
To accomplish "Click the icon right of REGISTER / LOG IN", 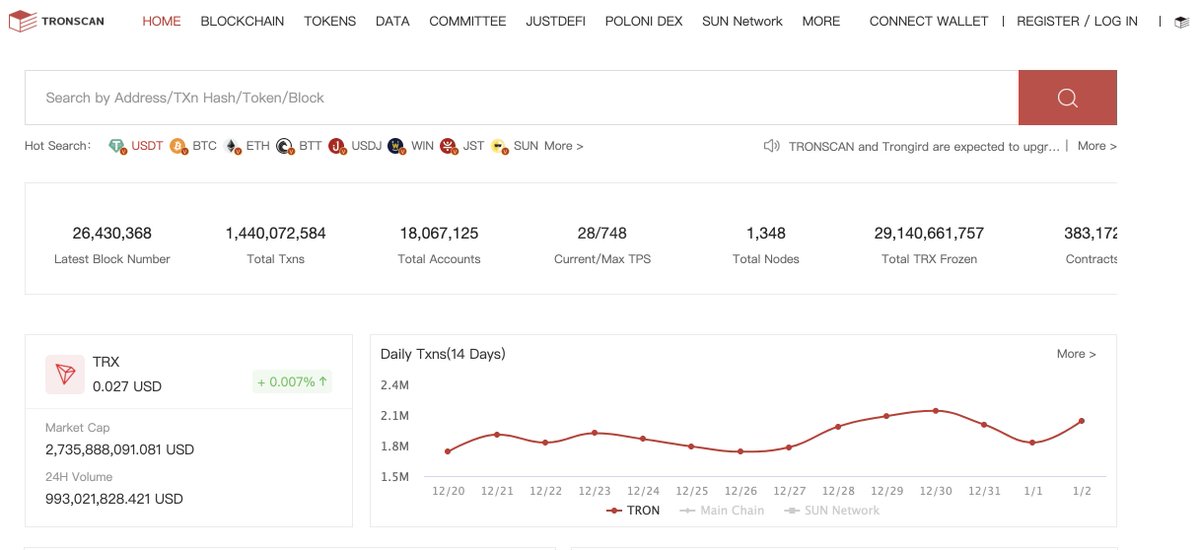I will 1181,21.
